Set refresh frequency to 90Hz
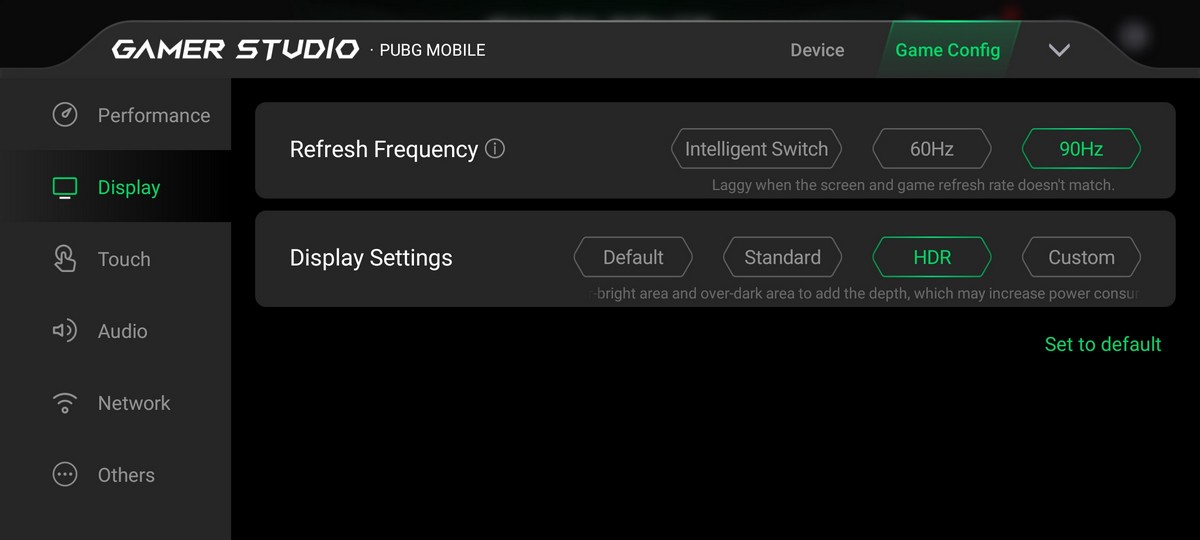 click(x=1081, y=149)
